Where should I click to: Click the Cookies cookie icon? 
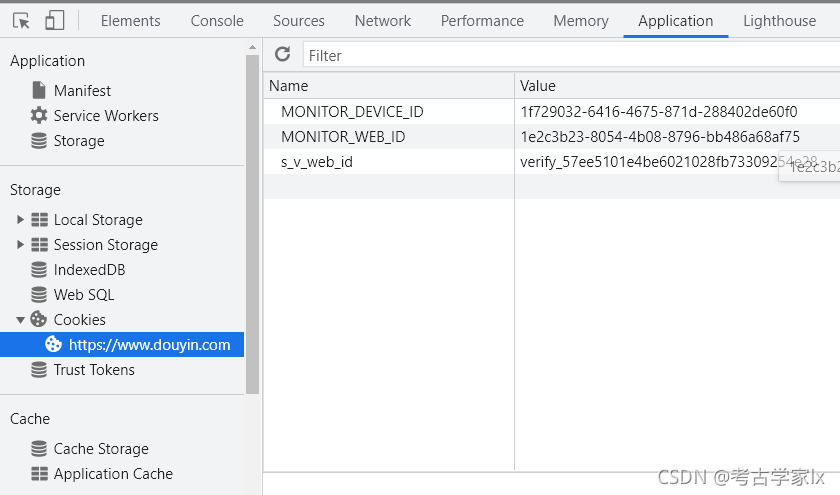coord(39,319)
